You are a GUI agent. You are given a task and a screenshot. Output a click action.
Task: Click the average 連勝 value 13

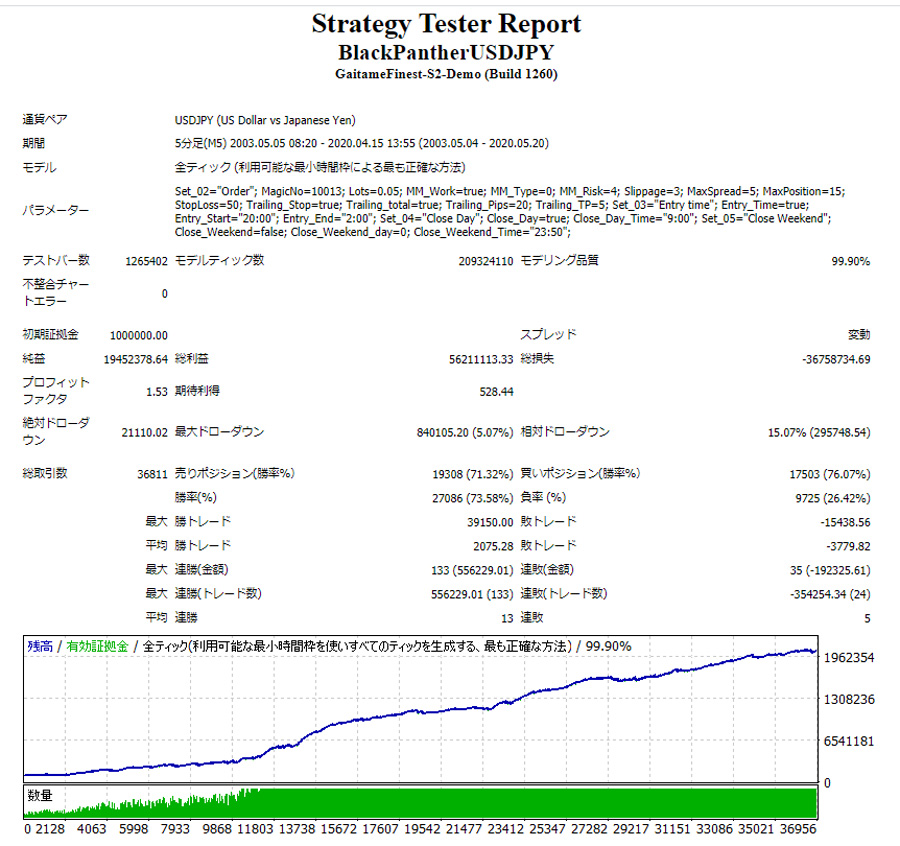(x=507, y=619)
